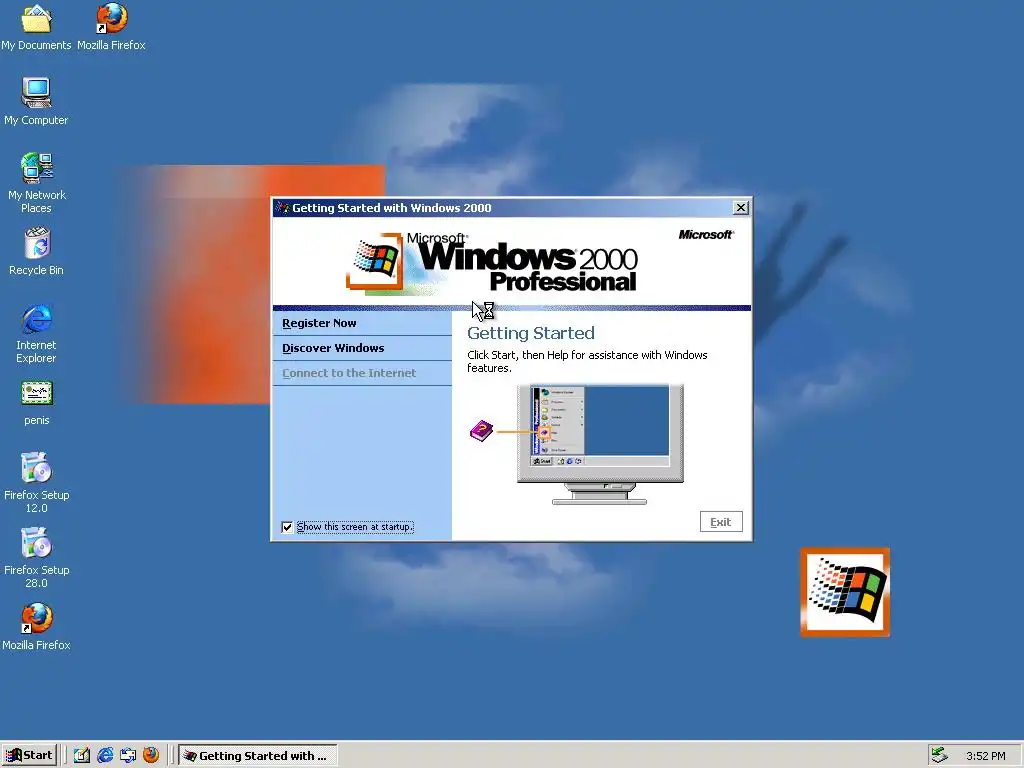Click the purple help book icon
1024x768 pixels.
tap(481, 430)
